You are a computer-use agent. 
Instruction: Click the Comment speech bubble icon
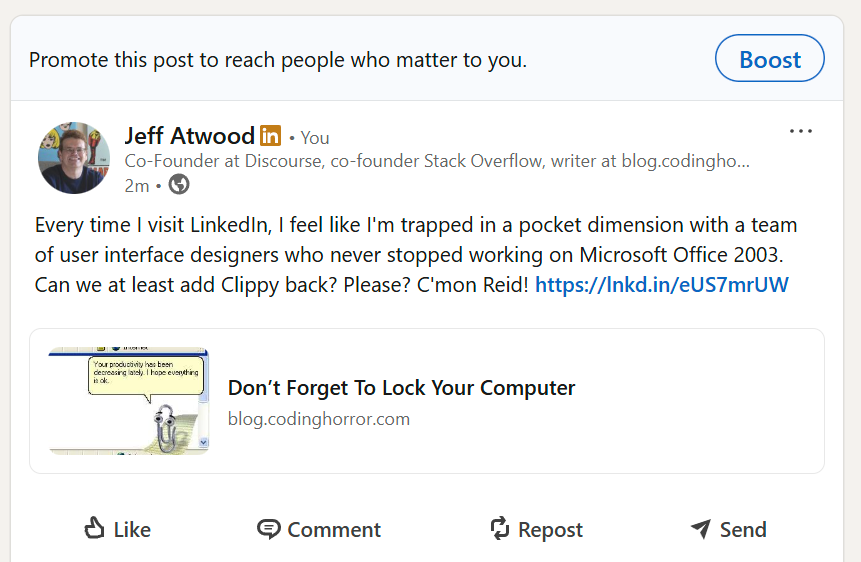pyautogui.click(x=268, y=529)
